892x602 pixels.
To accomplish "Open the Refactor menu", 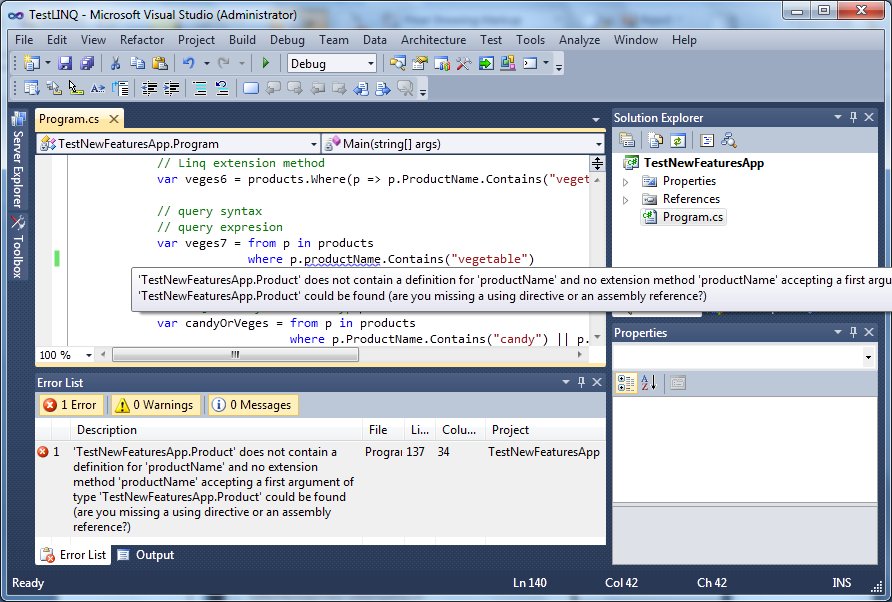I will [142, 40].
